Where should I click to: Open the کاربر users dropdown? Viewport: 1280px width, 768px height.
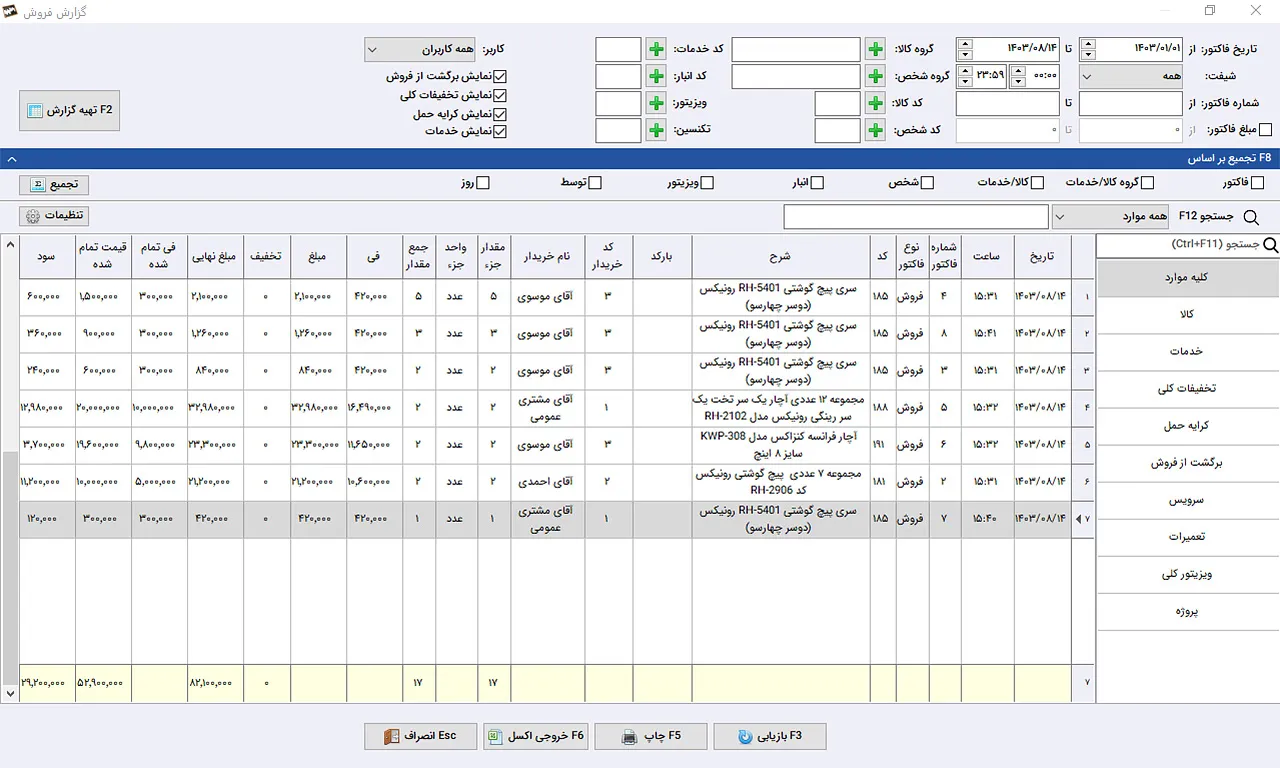[x=420, y=49]
